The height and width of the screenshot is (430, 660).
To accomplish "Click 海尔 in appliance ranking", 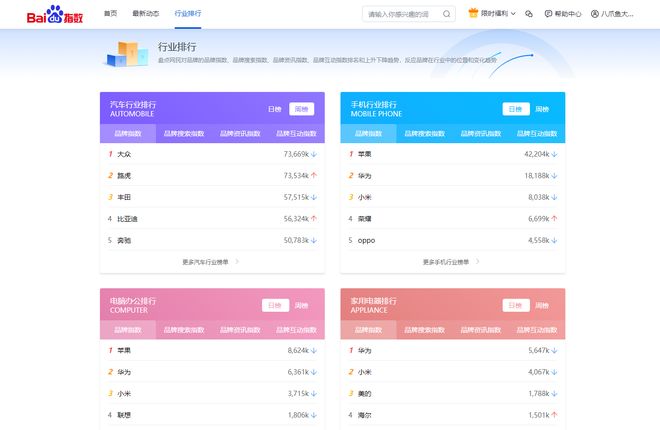I will click(365, 415).
